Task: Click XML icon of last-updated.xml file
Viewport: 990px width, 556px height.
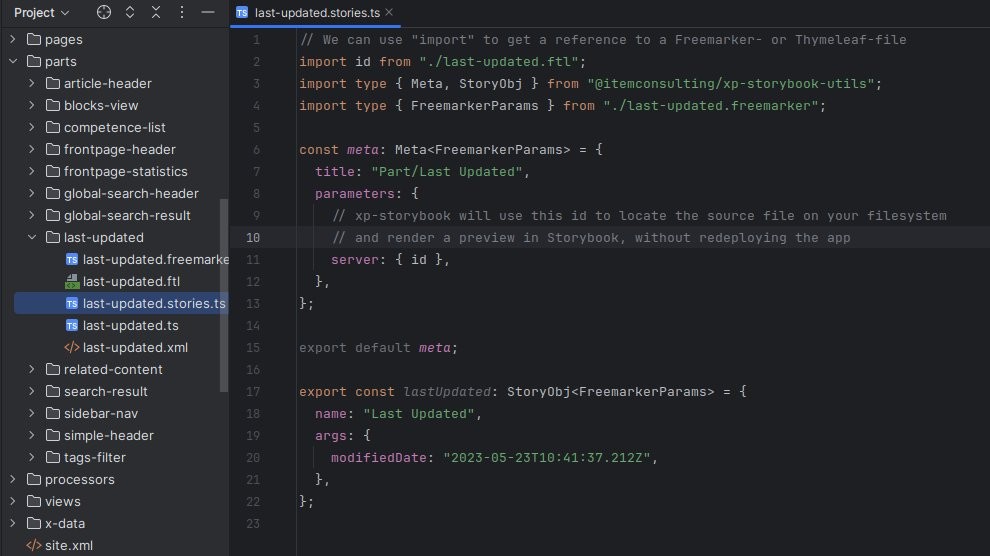Action: 72,348
